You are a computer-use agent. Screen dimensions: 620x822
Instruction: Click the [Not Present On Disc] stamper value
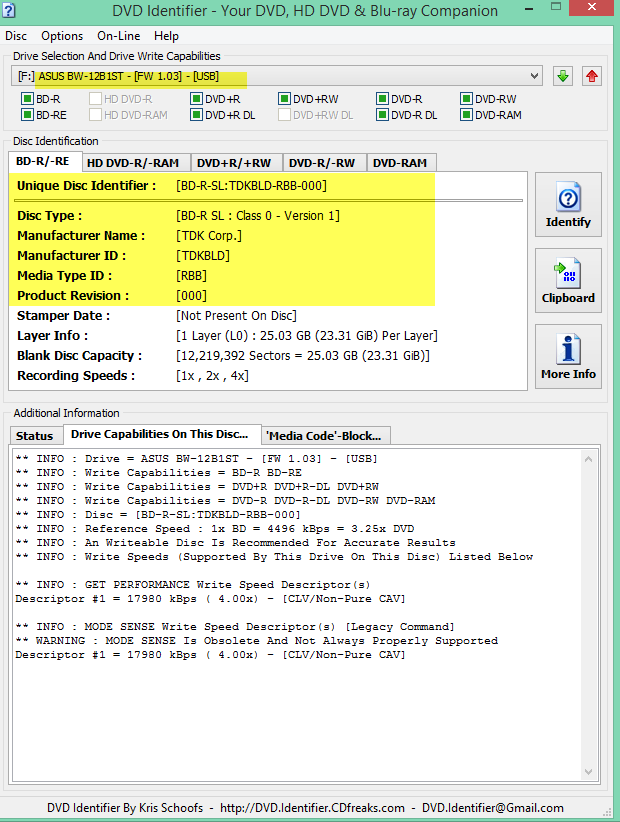[236, 316]
